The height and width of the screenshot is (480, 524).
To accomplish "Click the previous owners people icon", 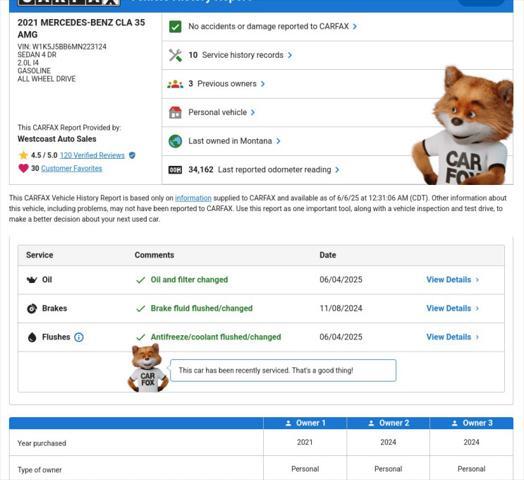I will [x=175, y=84].
